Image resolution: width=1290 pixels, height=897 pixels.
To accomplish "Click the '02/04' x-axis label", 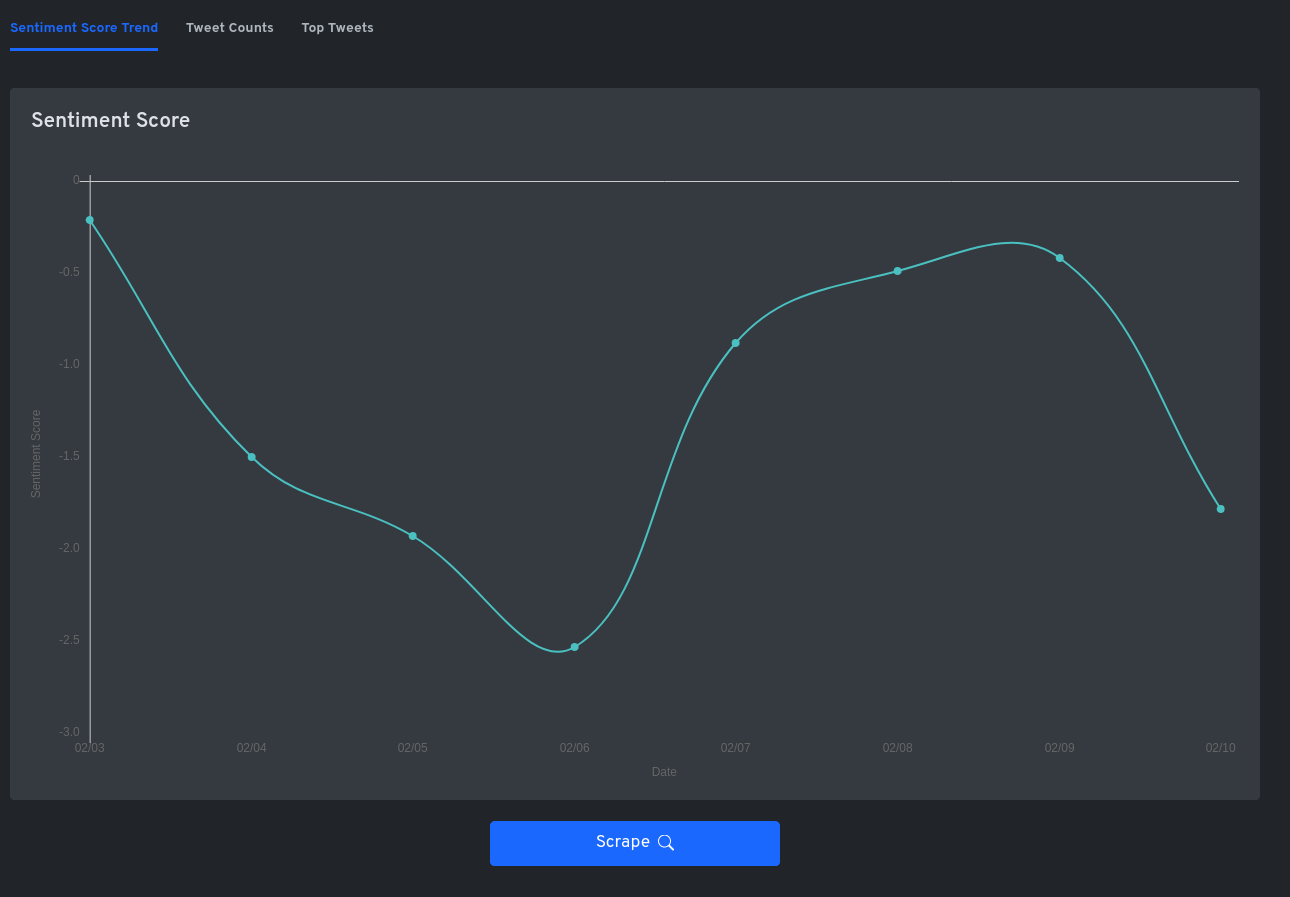I will pyautogui.click(x=252, y=748).
